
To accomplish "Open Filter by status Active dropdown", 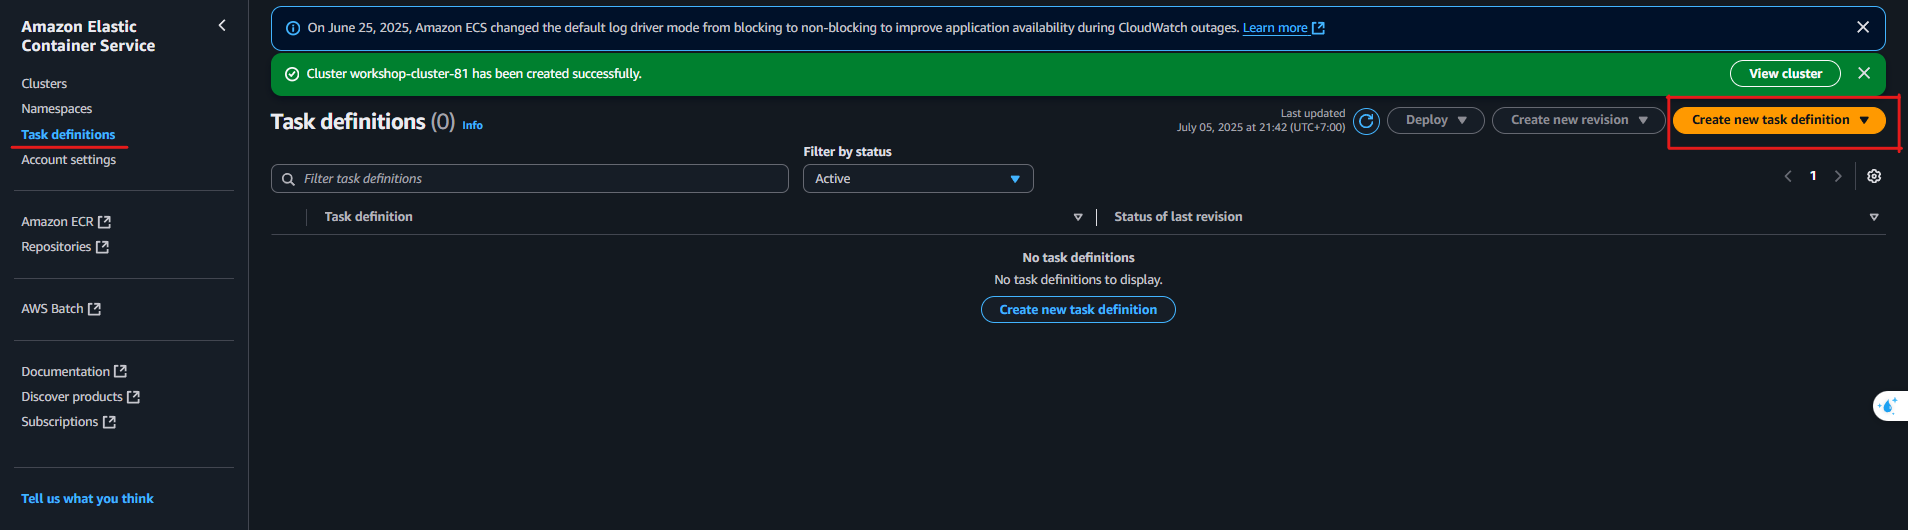I will point(918,179).
